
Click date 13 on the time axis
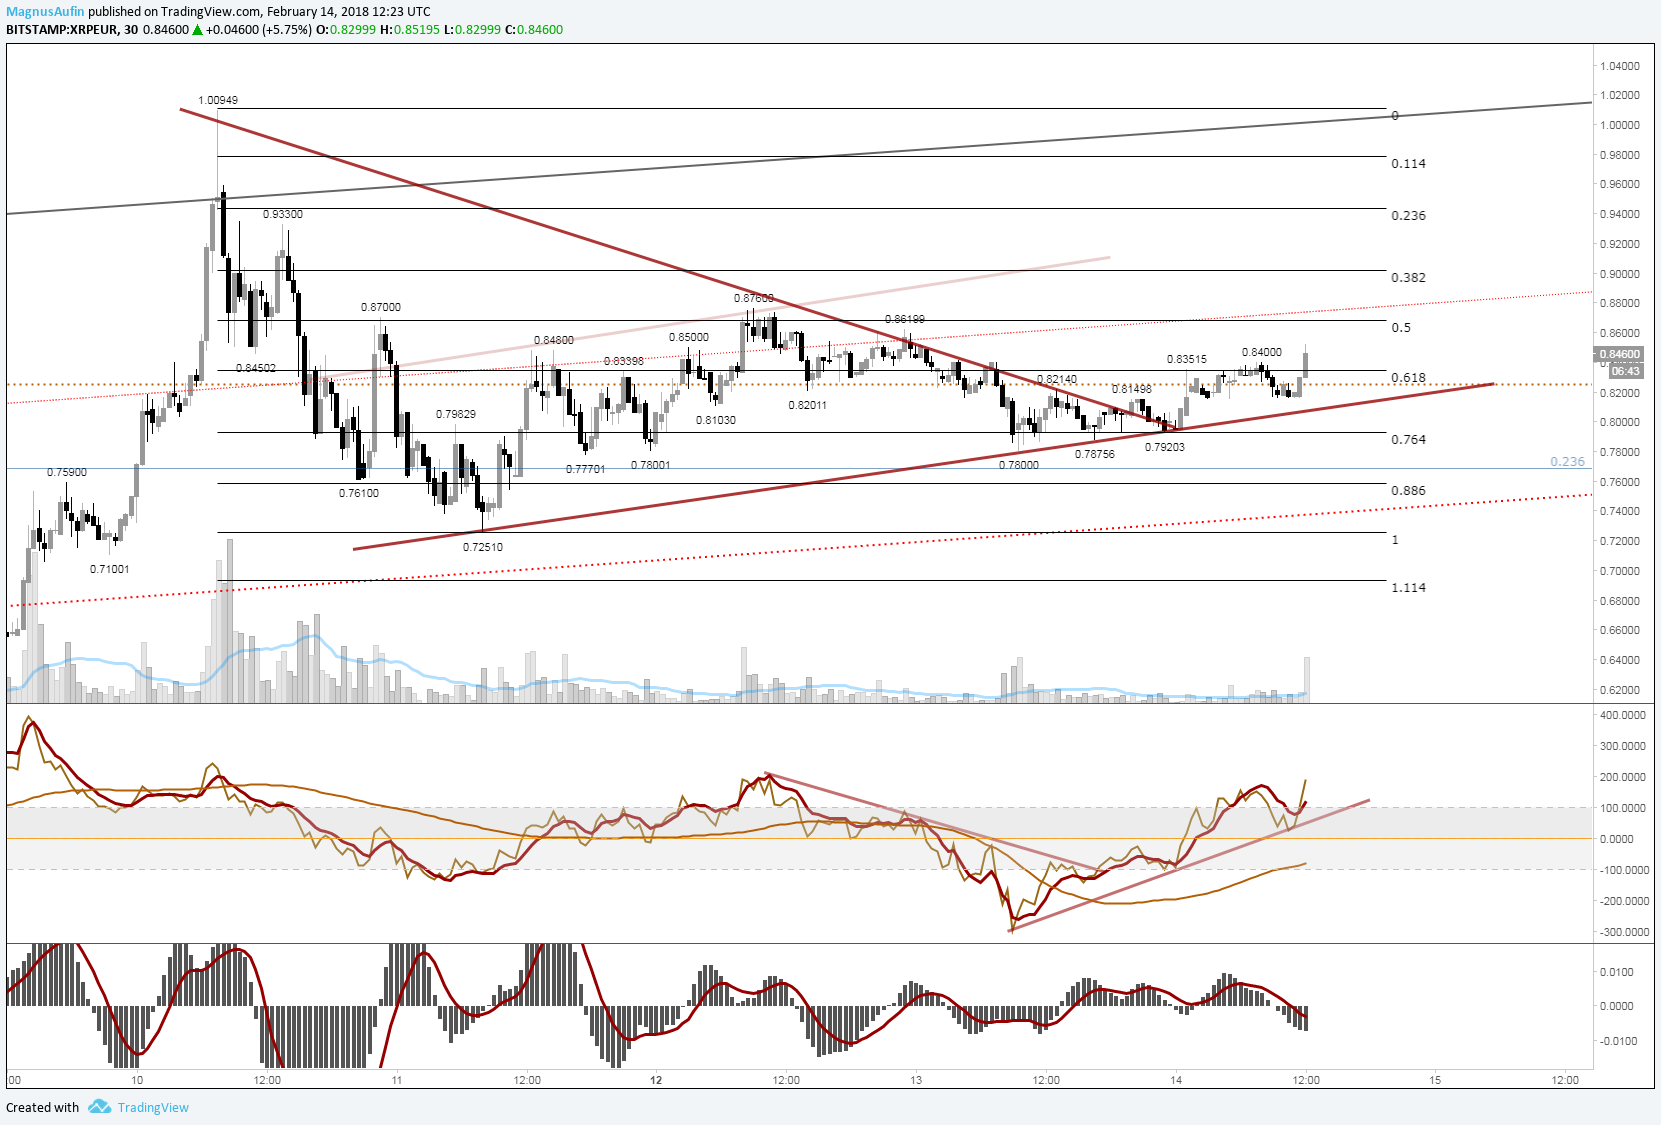tap(916, 1080)
